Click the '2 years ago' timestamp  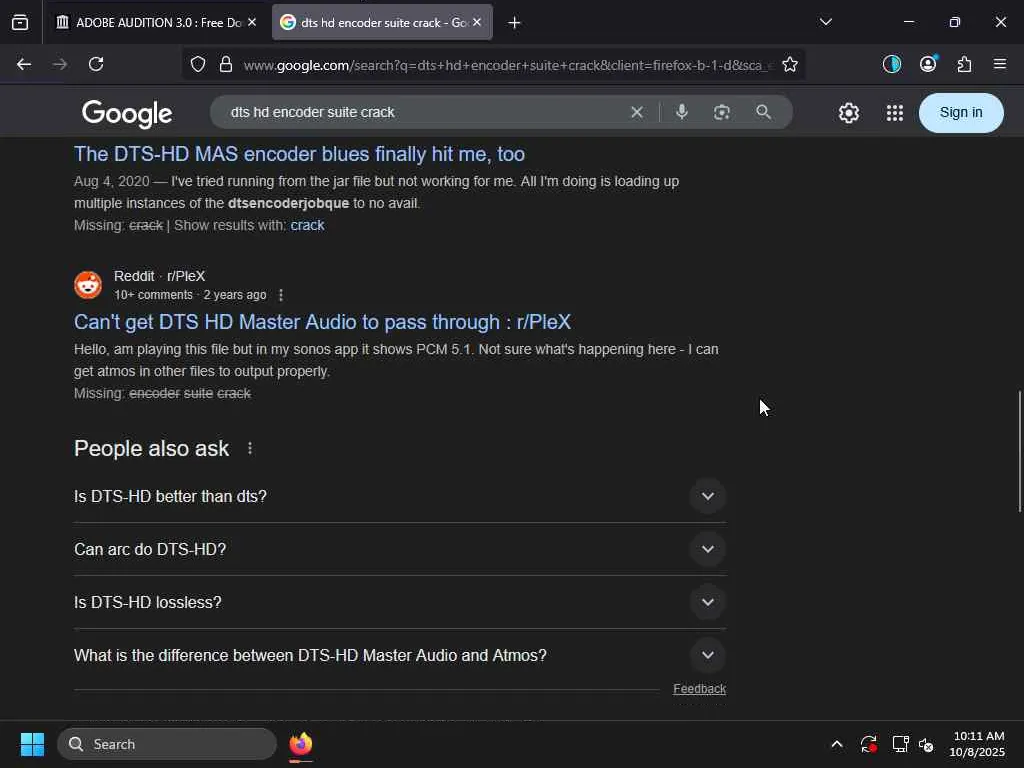coord(235,295)
